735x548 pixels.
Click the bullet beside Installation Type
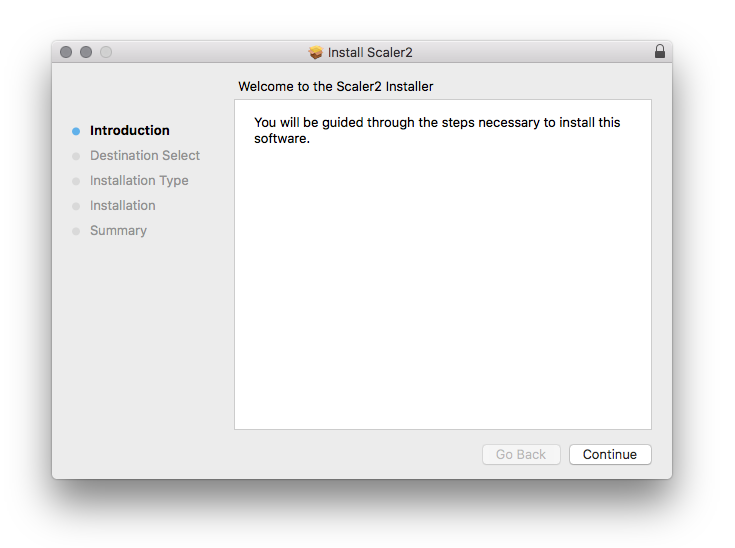pyautogui.click(x=76, y=181)
